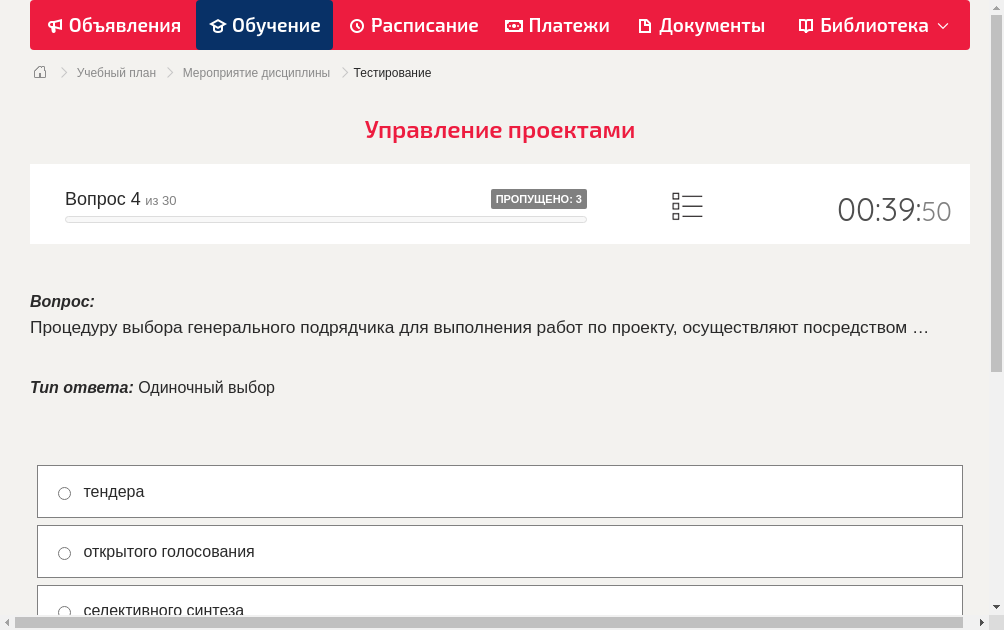Click the ПРОПУЩЕНО: 3 badge
Screen dimensions: 1004x630
[539, 199]
